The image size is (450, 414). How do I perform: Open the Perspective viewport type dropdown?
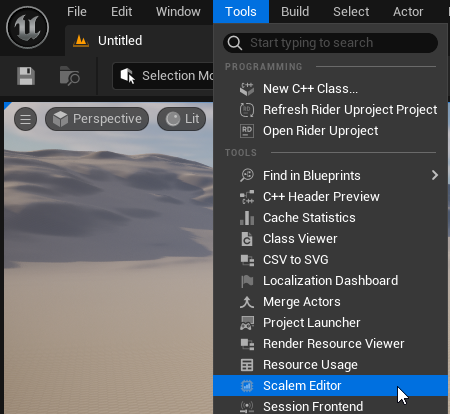click(97, 119)
